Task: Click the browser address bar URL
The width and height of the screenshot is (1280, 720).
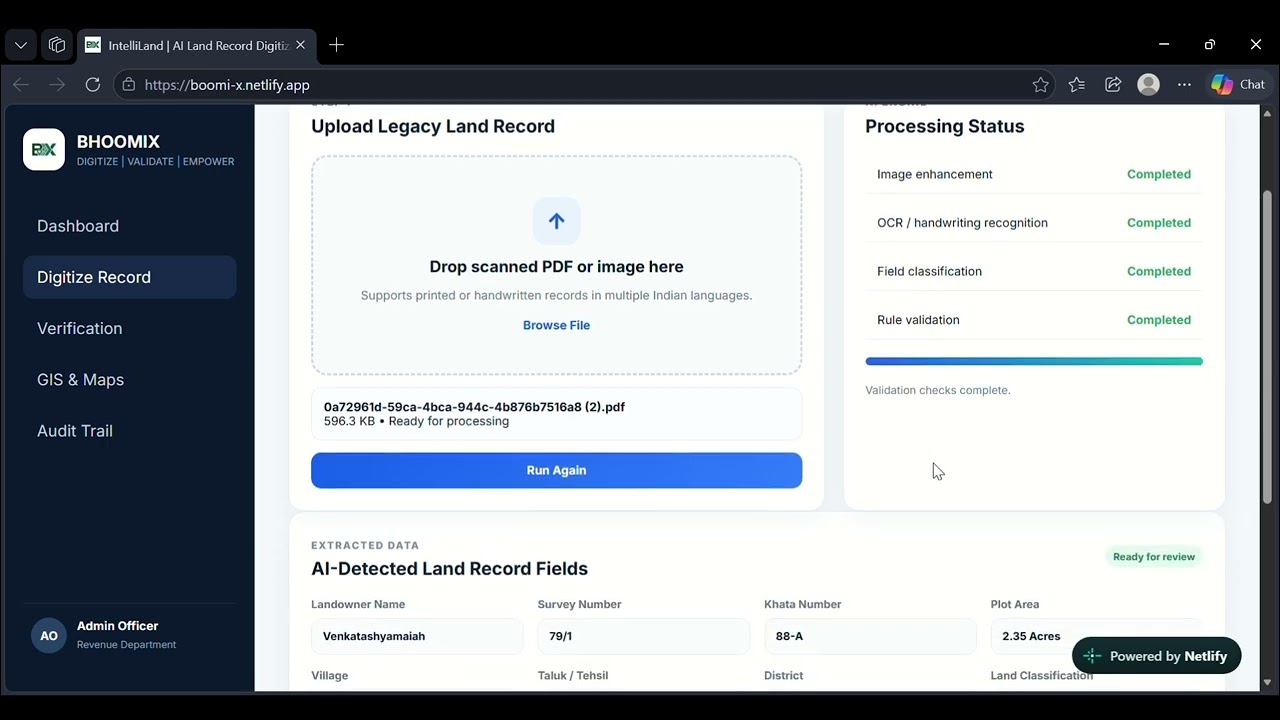Action: point(227,85)
